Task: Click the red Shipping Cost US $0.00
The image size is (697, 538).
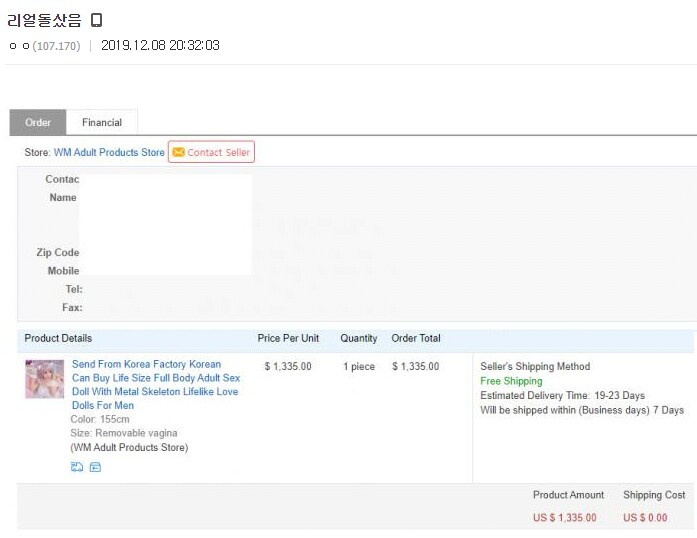Action: pos(645,517)
